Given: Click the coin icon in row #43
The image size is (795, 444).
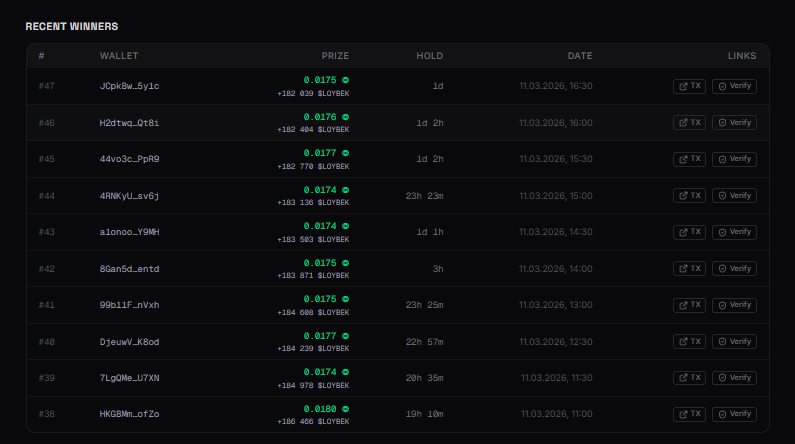Looking at the screenshot, I should 345,226.
